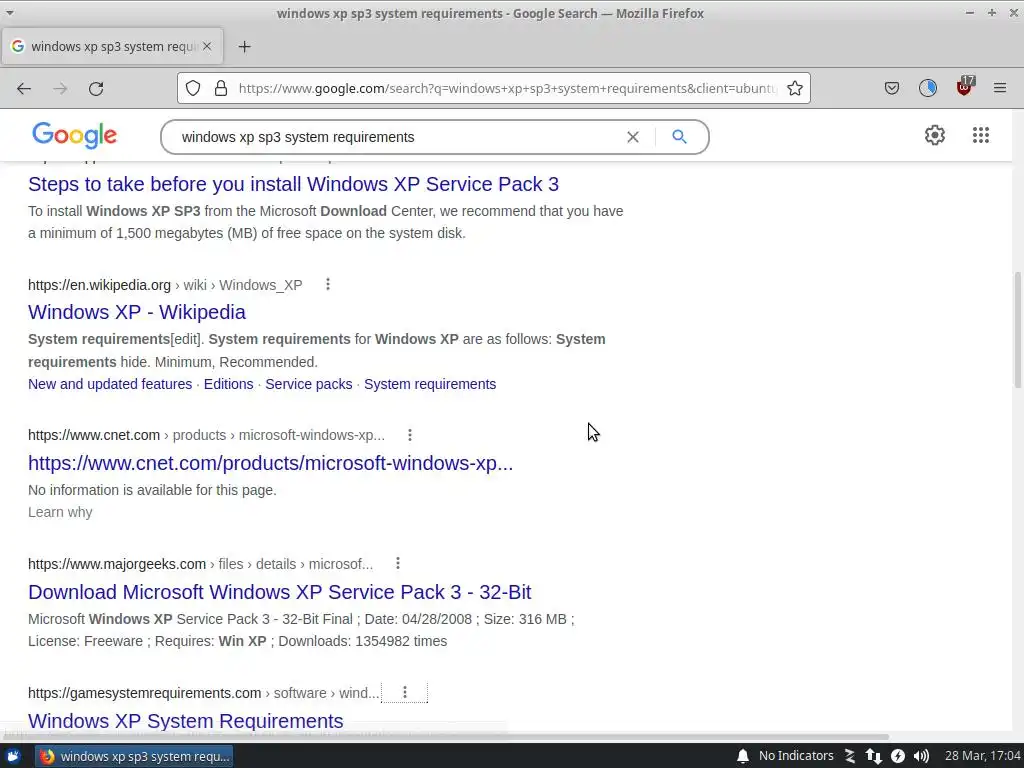Open the title bar window menu arrow
This screenshot has width=1024, height=768.
coord(10,13)
